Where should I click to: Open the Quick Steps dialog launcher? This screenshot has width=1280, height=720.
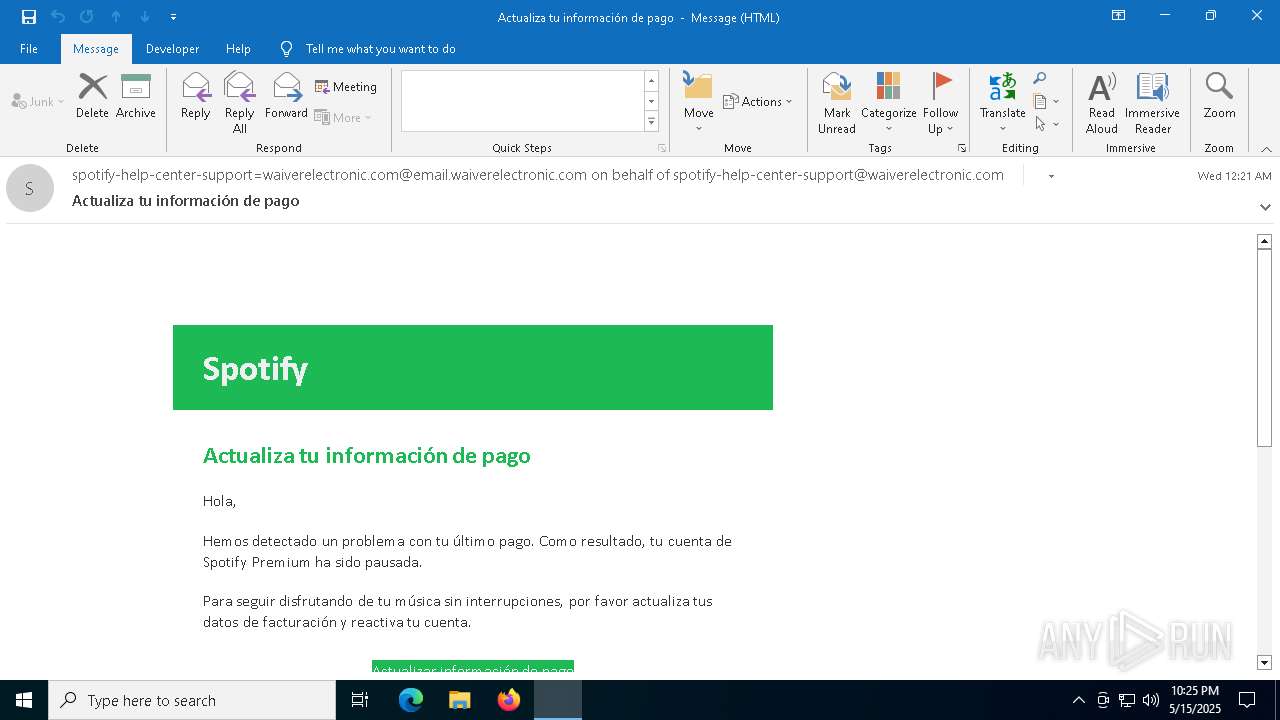661,148
